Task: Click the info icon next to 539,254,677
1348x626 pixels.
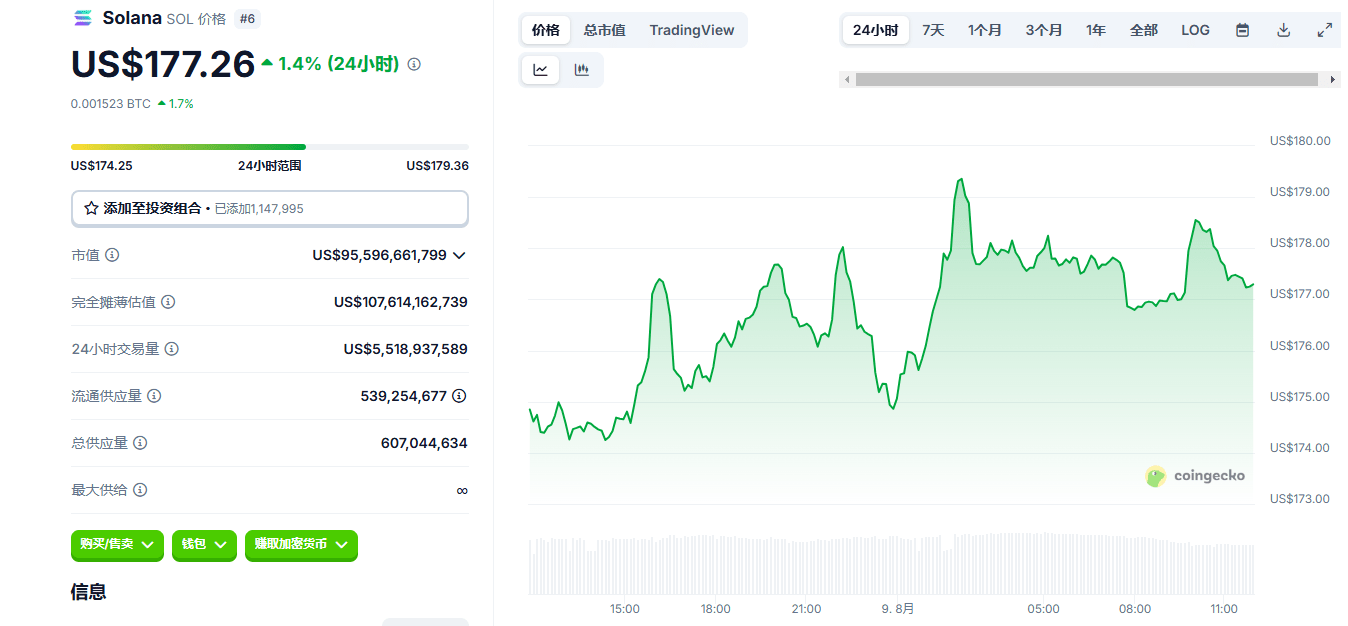Action: 459,396
